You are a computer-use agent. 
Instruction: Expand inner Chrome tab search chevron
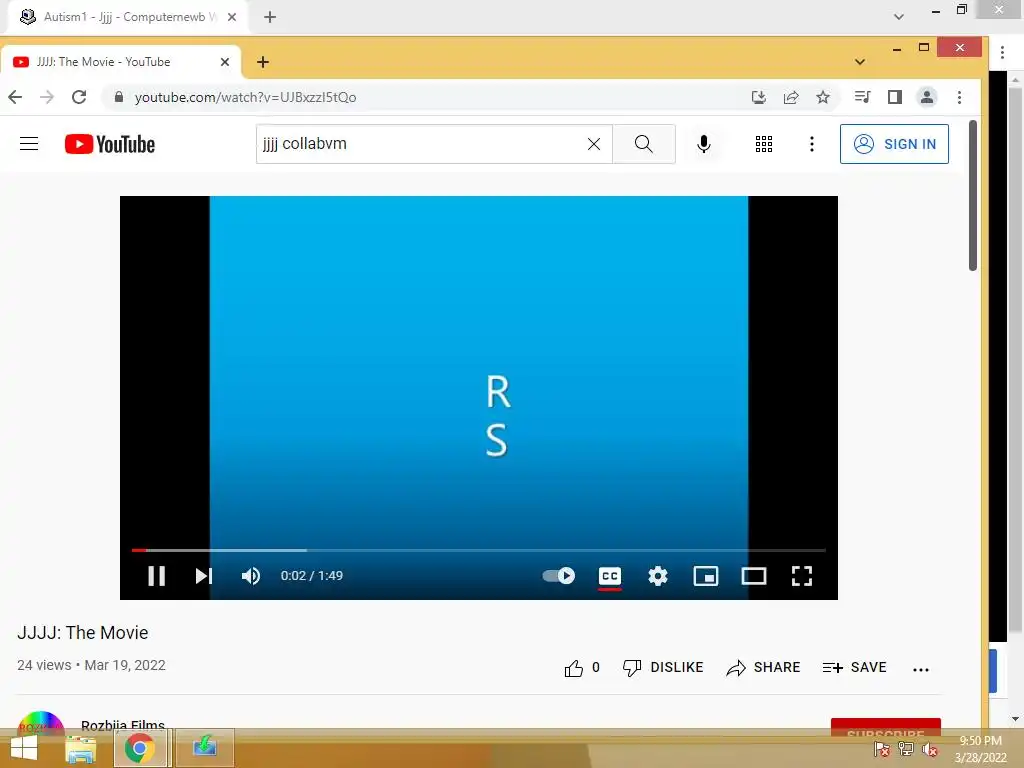point(859,62)
